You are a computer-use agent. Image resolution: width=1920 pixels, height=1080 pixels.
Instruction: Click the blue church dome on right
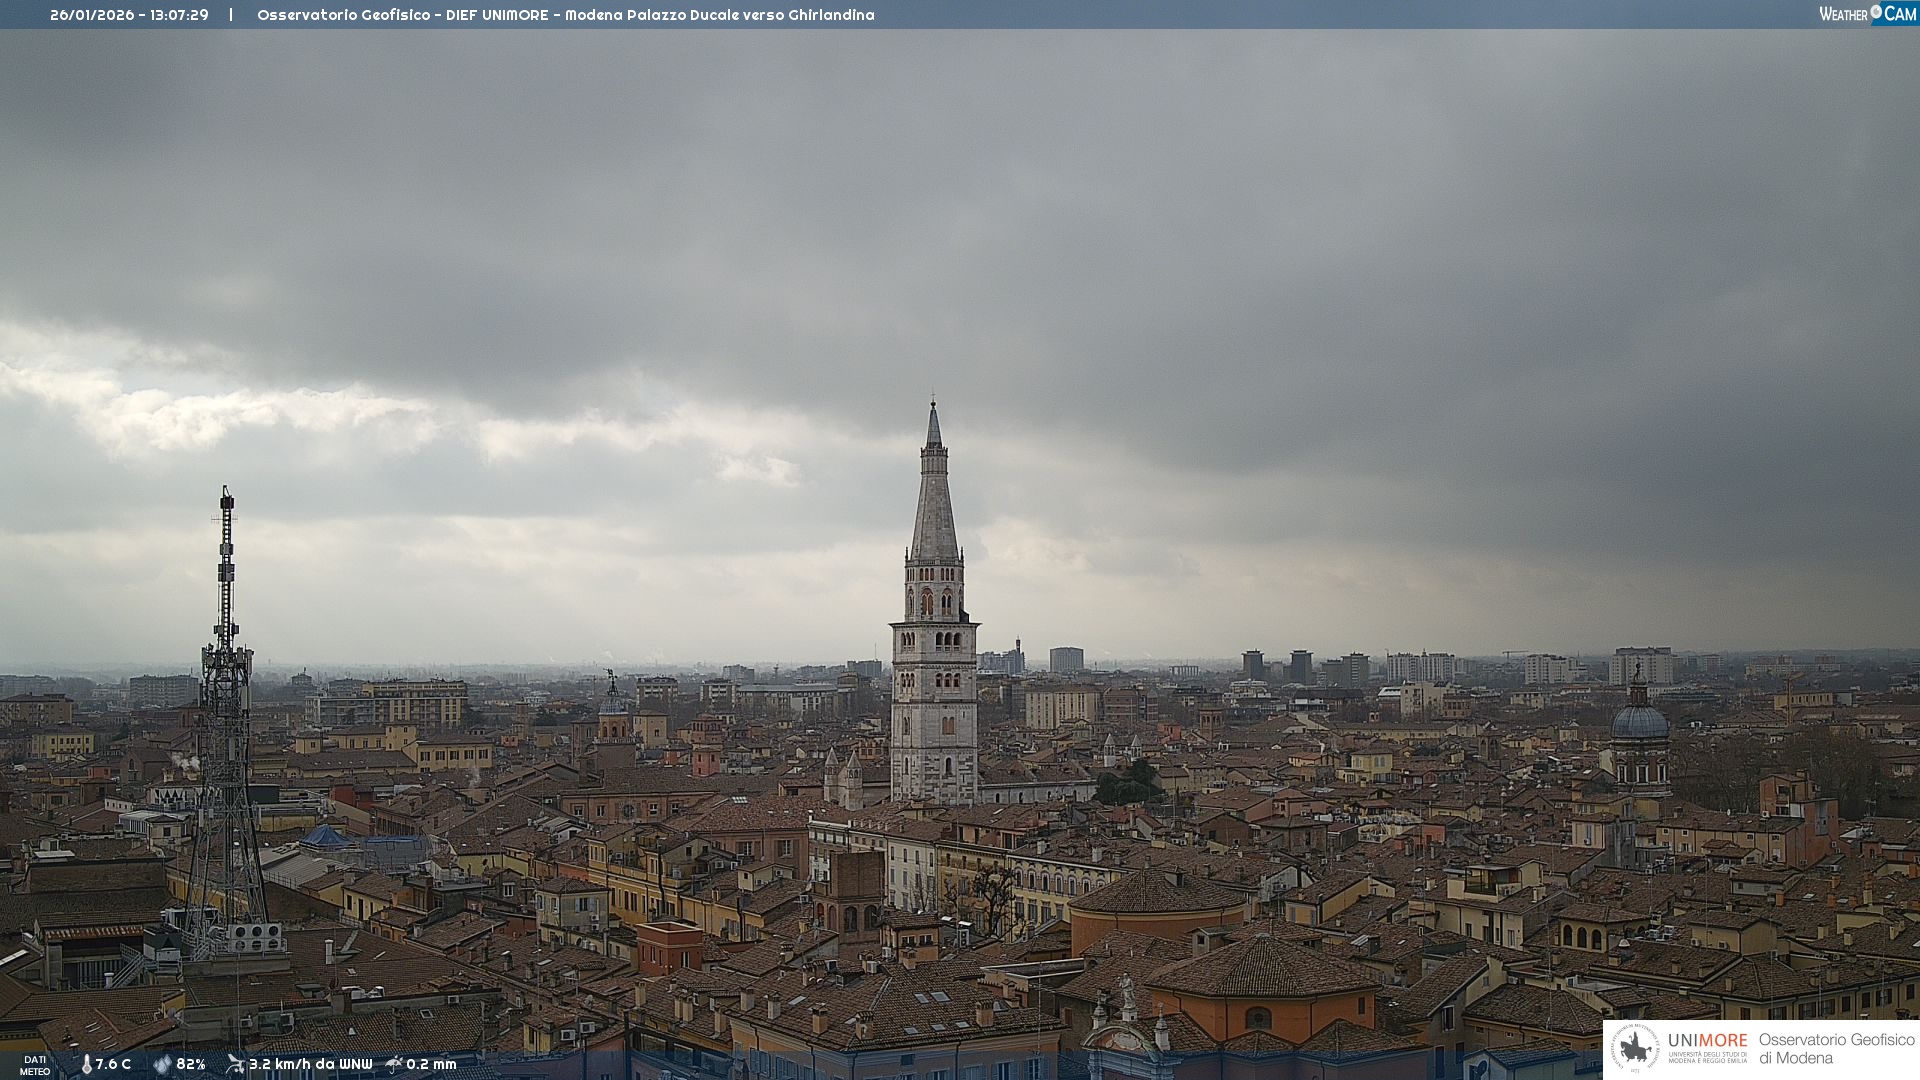[1640, 720]
